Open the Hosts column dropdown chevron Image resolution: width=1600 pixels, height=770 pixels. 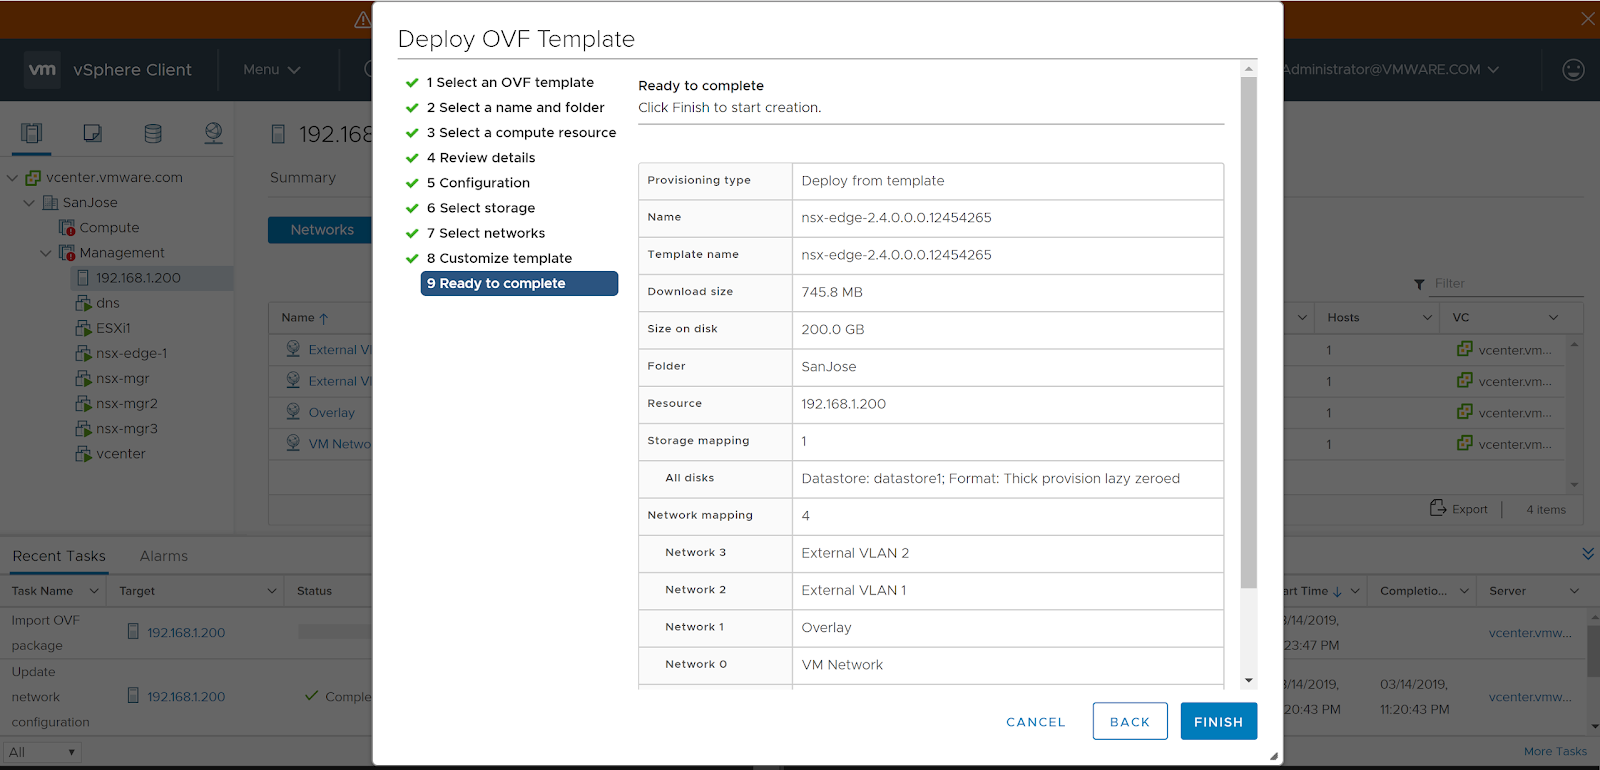click(1427, 317)
